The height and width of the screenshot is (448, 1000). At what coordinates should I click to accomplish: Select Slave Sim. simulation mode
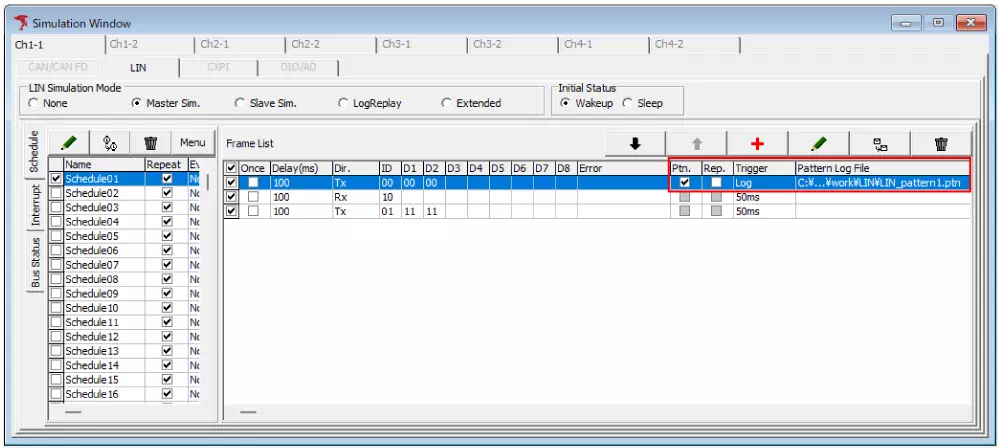[240, 103]
